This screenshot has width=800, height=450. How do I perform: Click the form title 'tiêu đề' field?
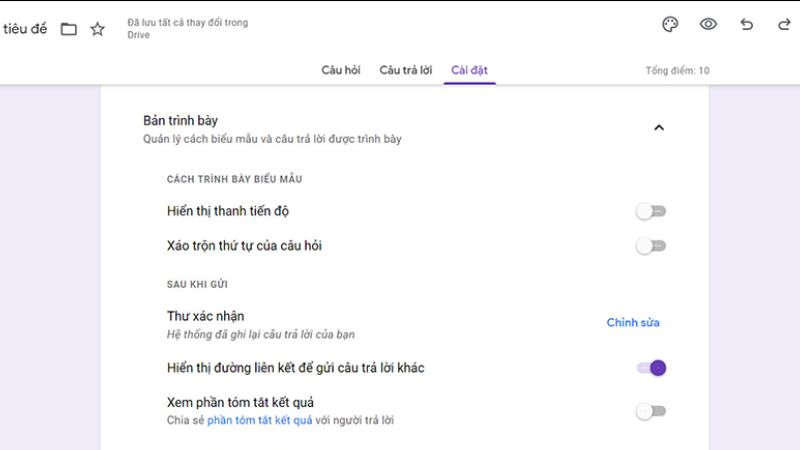[25, 29]
